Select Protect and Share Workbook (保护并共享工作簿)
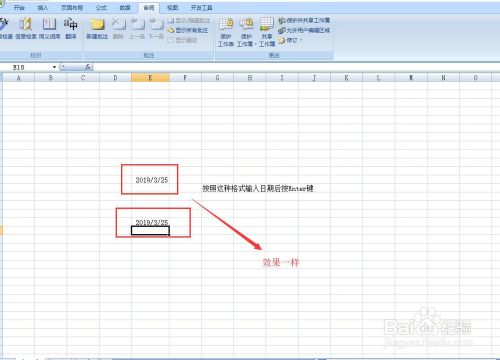This screenshot has height=360, width=500. pos(304,21)
